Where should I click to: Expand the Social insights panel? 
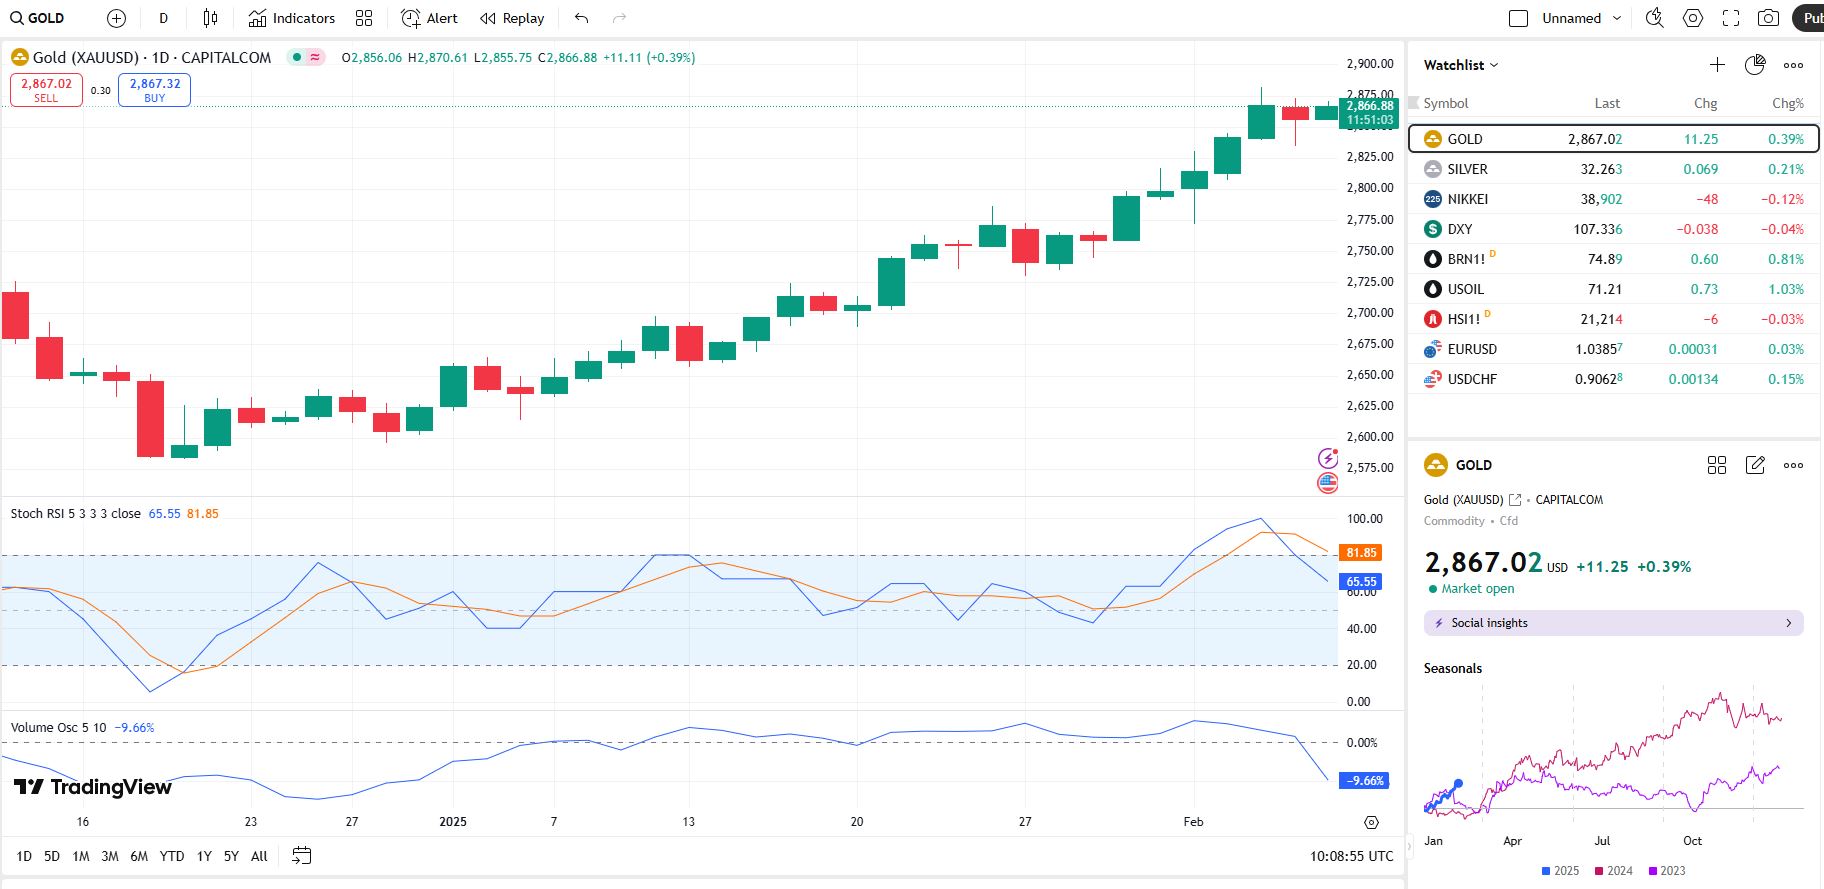[x=1613, y=623]
